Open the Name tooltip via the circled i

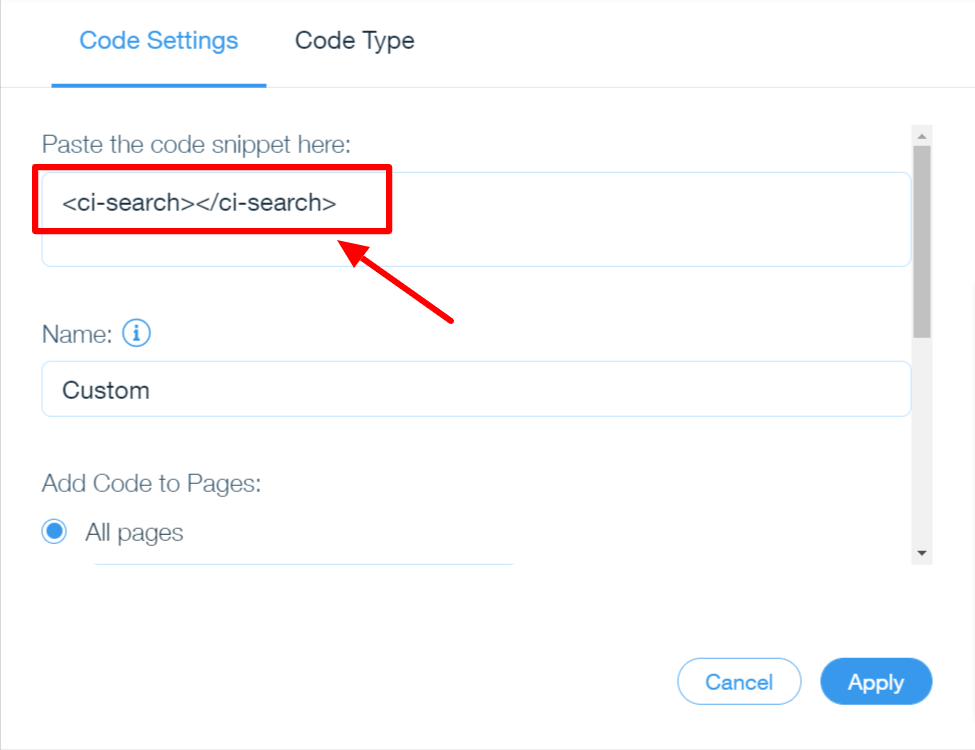click(137, 333)
